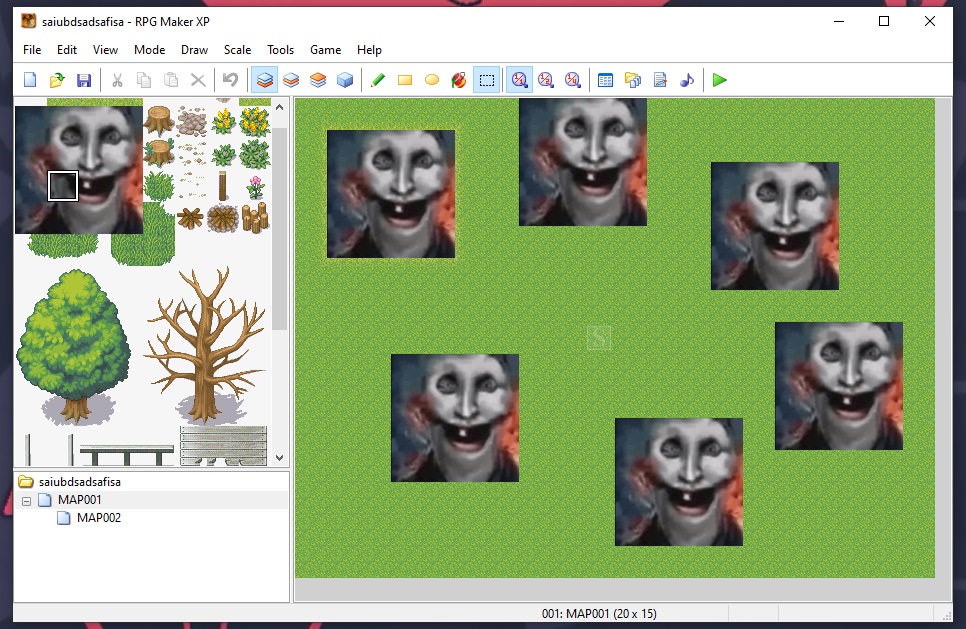
Task: Select MAP001 in the map tree
Action: pos(79,500)
